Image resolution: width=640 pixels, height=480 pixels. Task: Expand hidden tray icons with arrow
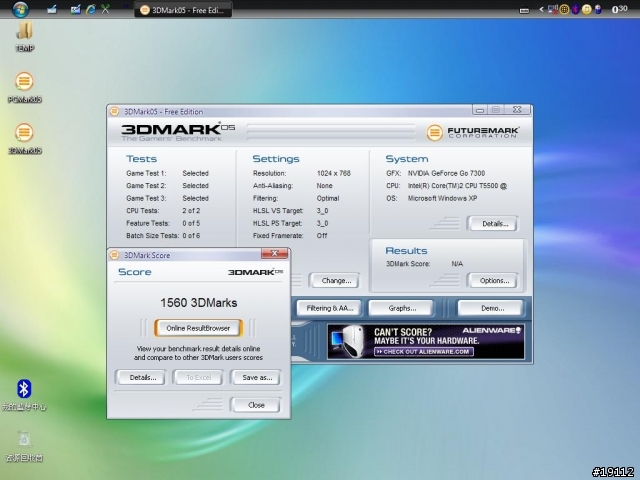click(x=541, y=9)
